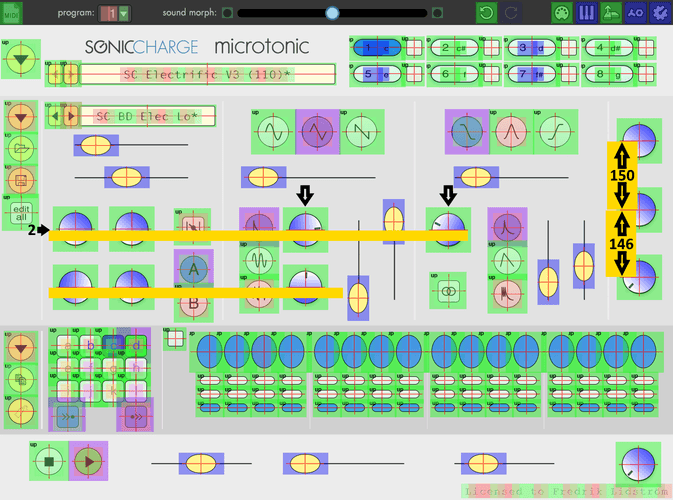Select pattern c
The width and height of the screenshot is (673, 500).
pos(113,345)
